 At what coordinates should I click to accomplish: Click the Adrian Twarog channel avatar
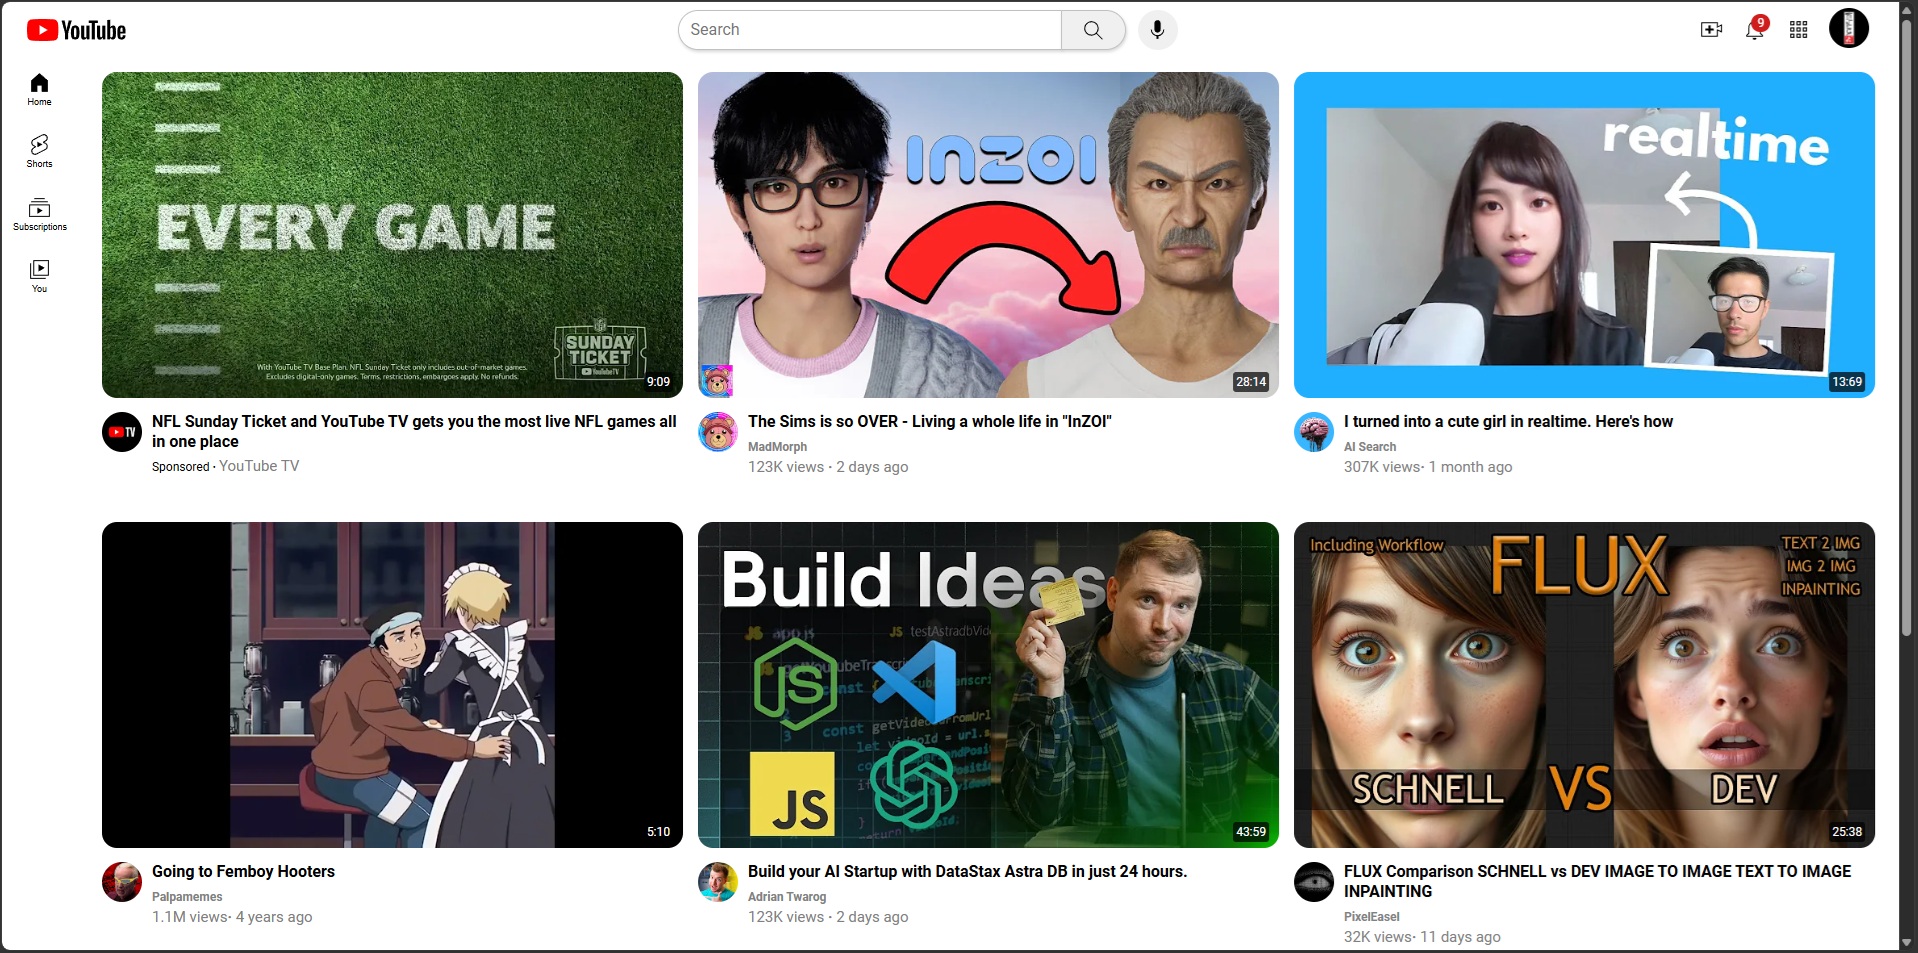718,882
